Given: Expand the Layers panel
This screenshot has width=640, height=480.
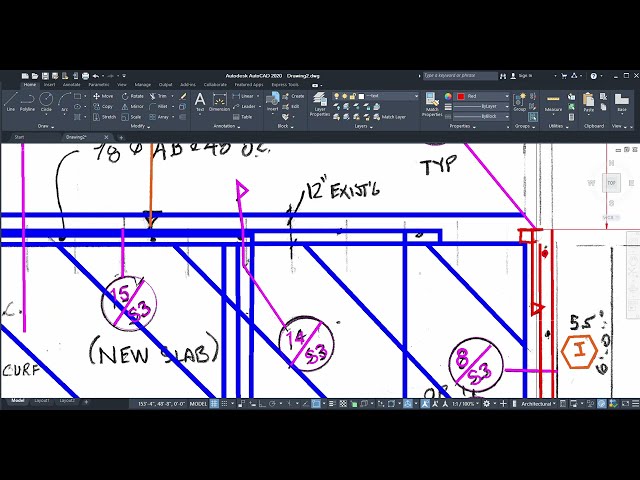Looking at the screenshot, I should click(363, 127).
